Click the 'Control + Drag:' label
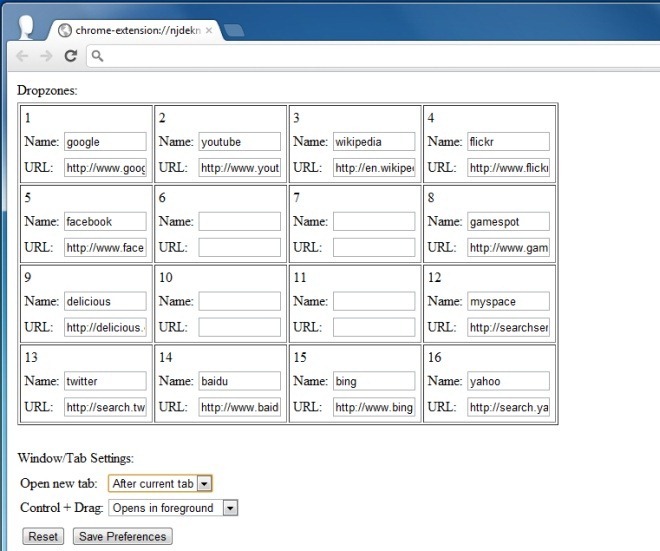660x551 pixels. click(x=61, y=508)
